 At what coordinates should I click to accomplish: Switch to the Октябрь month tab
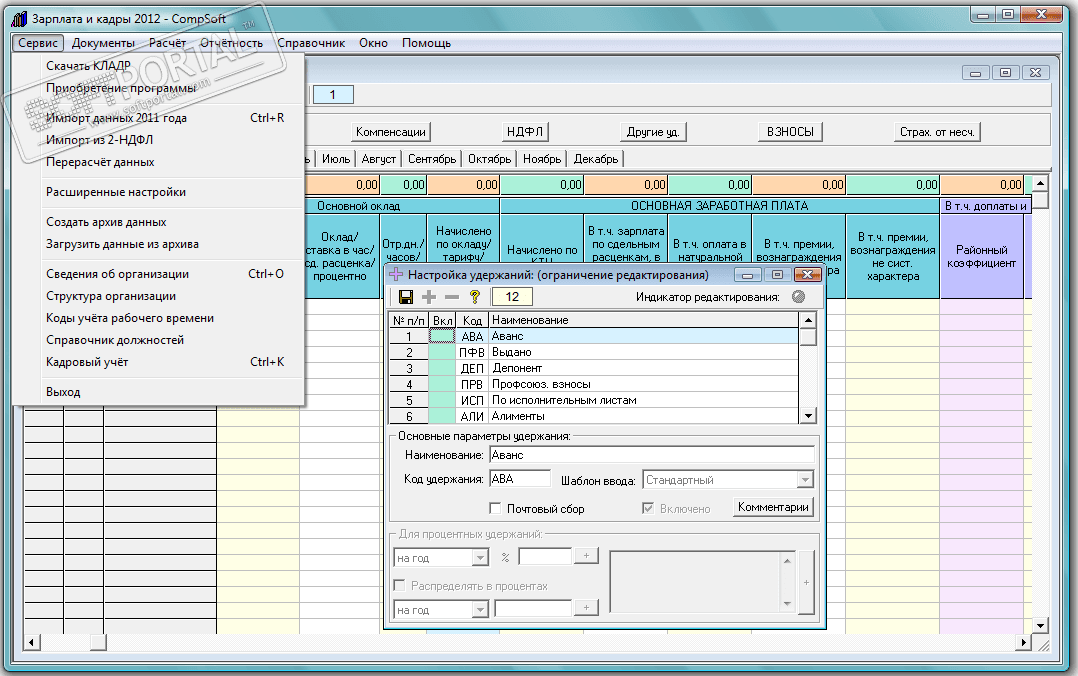point(490,159)
